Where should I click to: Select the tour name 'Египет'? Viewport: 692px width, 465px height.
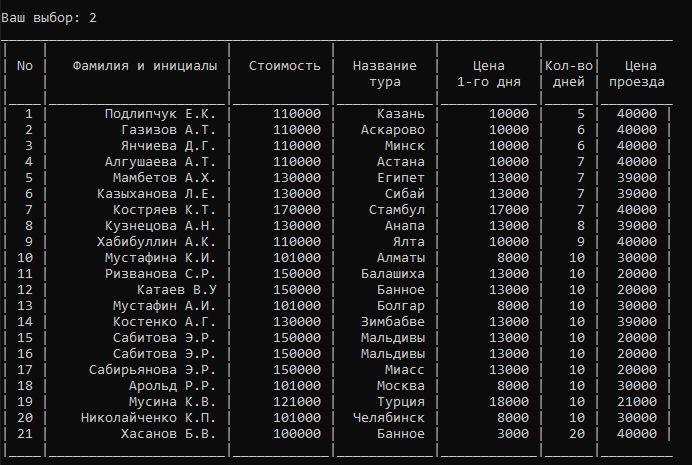[401, 178]
